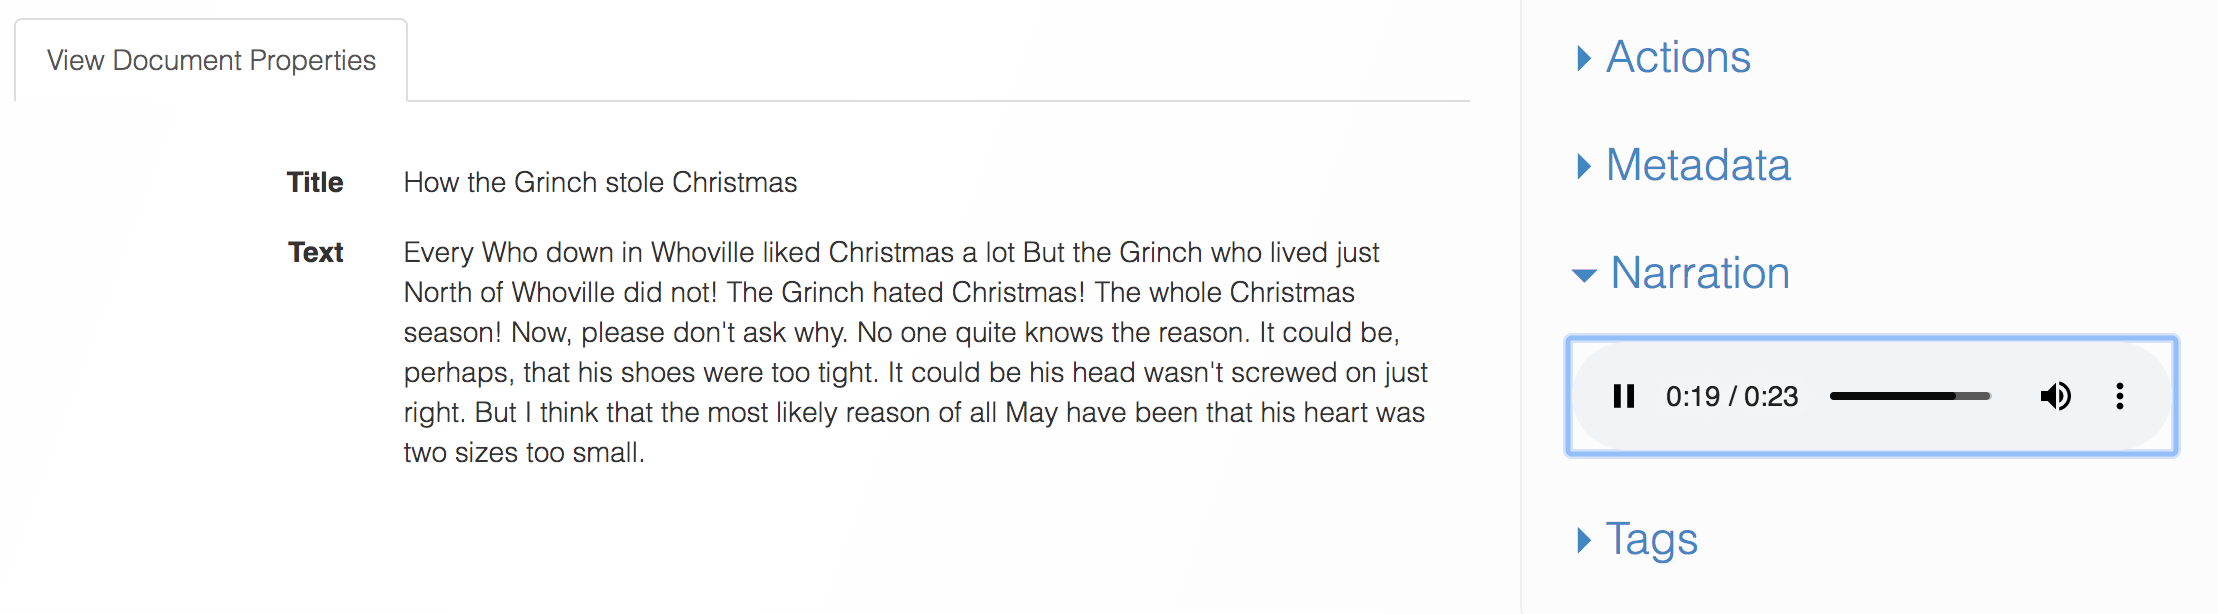Click the disclosure triangle beside Tags
The width and height of the screenshot is (2218, 614).
click(1584, 540)
